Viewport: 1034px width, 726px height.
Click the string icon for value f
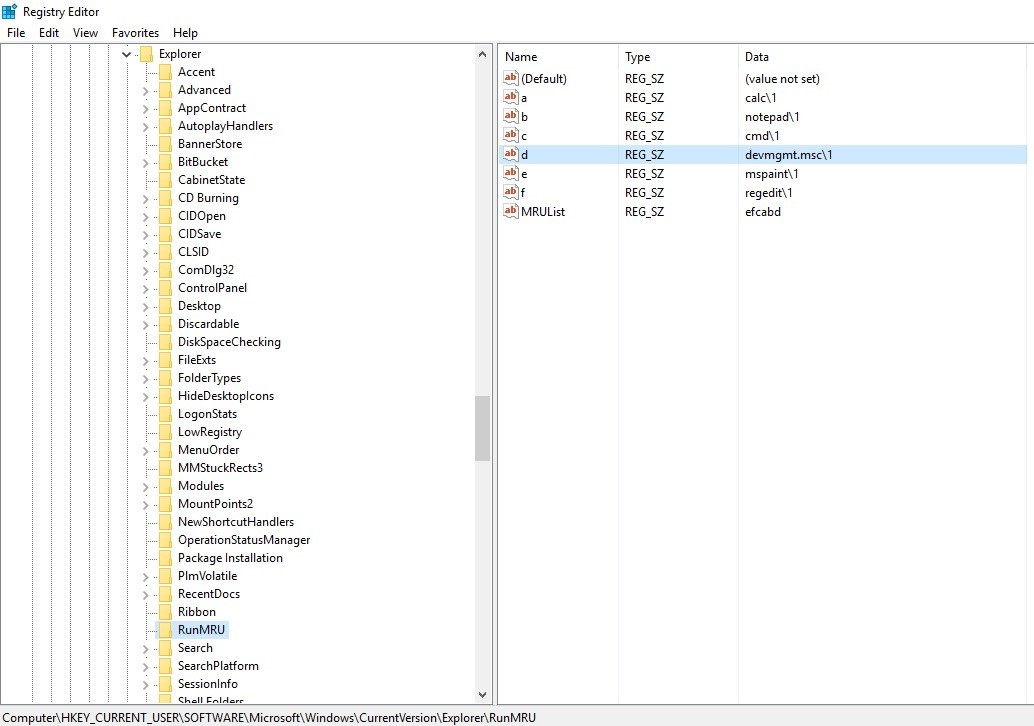511,192
